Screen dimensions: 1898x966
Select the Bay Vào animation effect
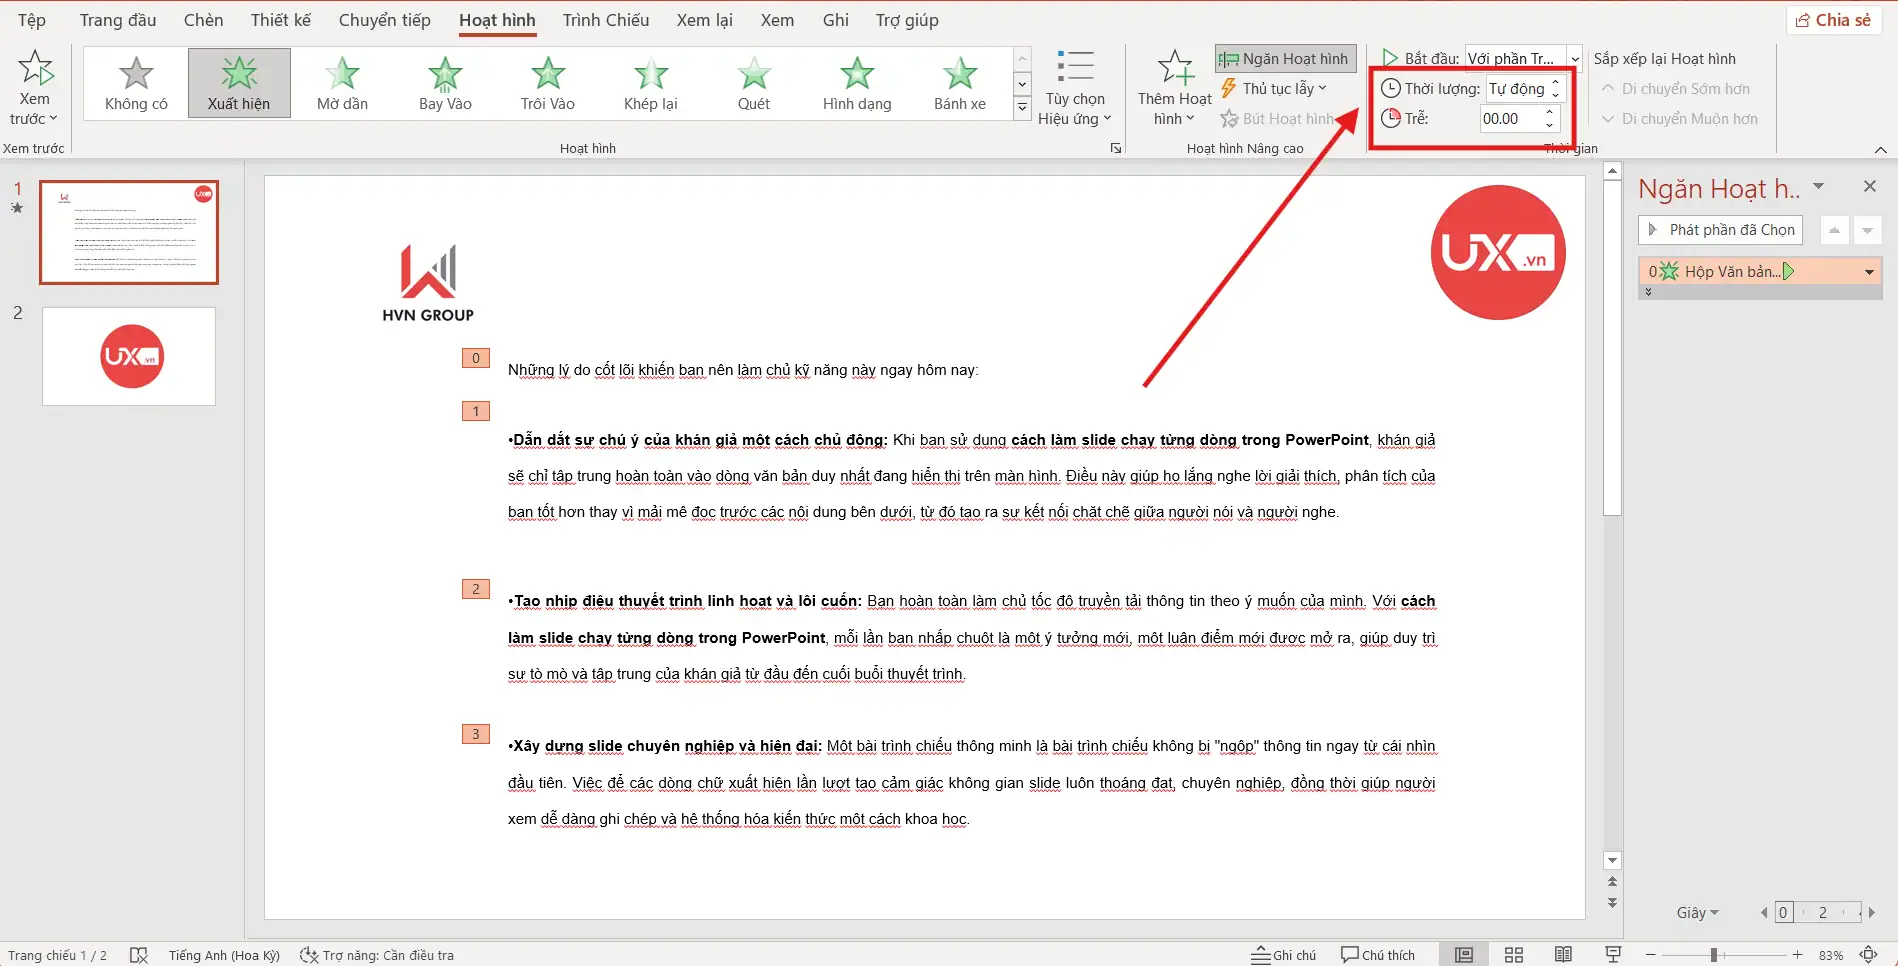tap(445, 84)
